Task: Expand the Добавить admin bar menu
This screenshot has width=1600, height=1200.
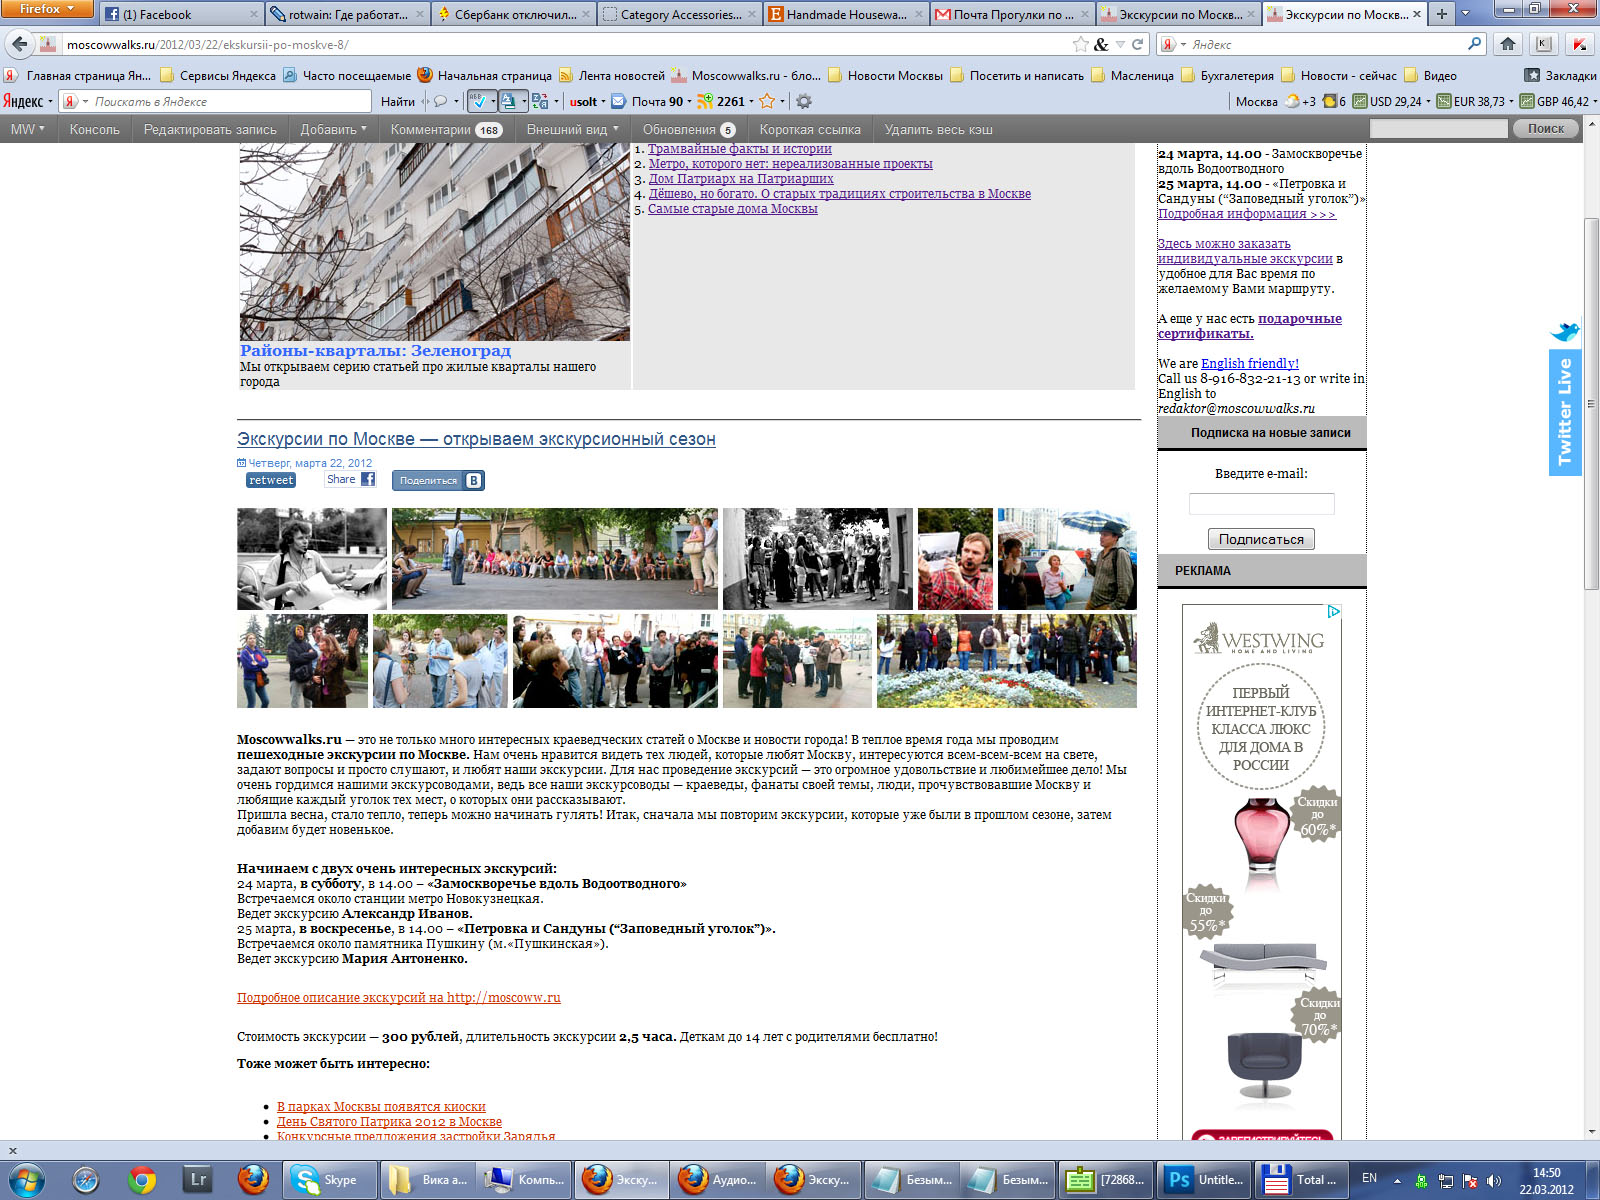Action: tap(333, 129)
